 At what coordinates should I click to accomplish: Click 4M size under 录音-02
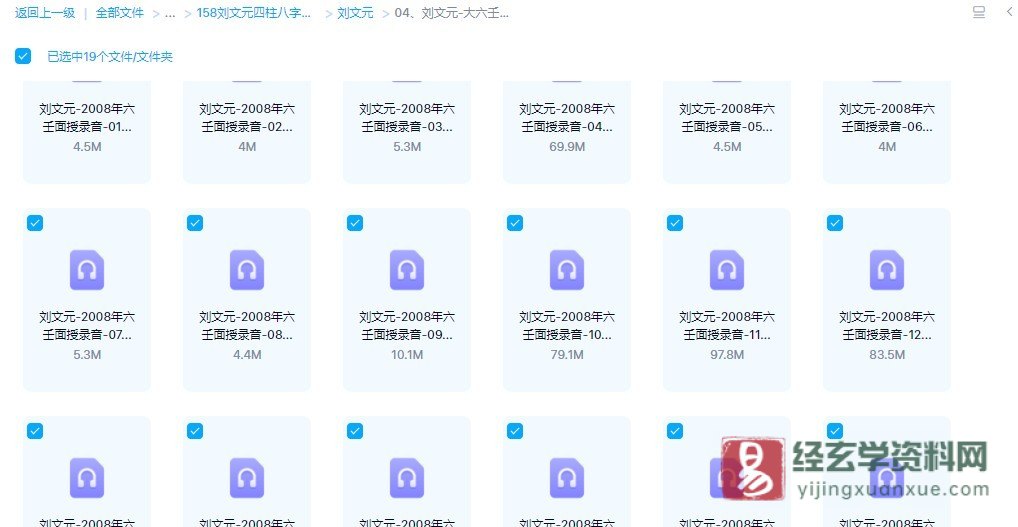click(247, 147)
